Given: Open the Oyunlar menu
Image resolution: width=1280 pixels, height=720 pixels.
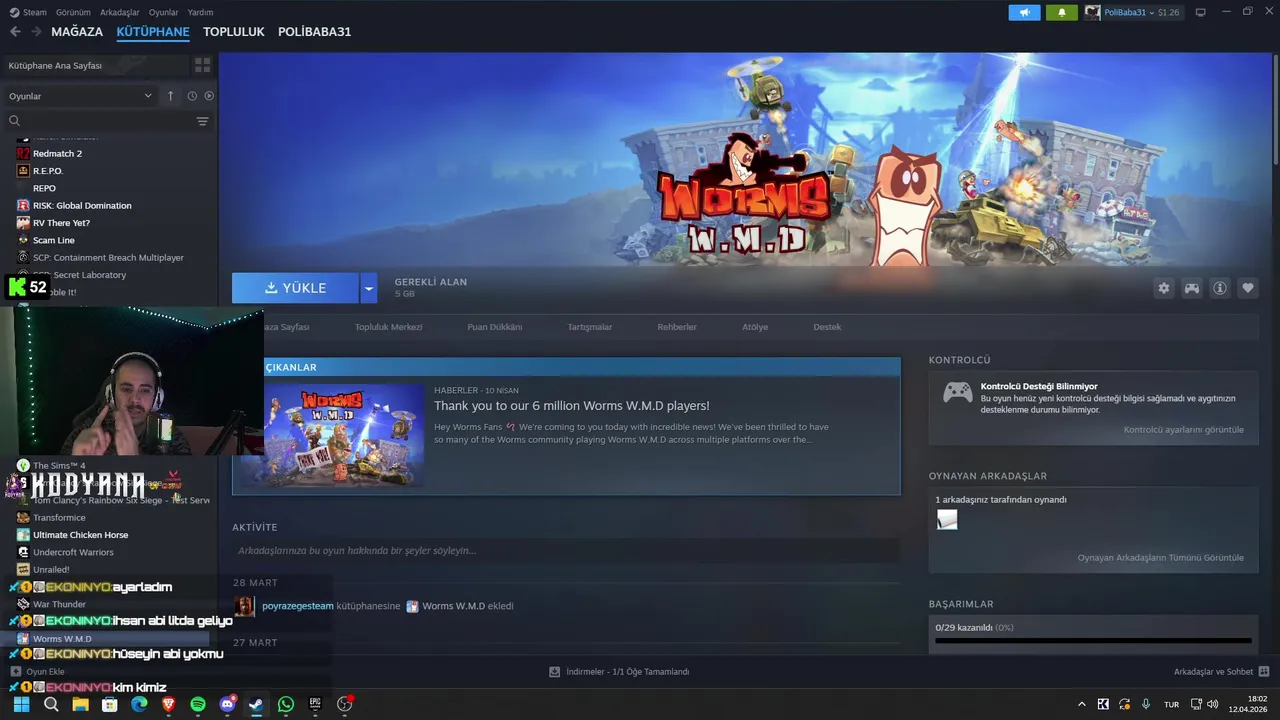Looking at the screenshot, I should (x=164, y=12).
